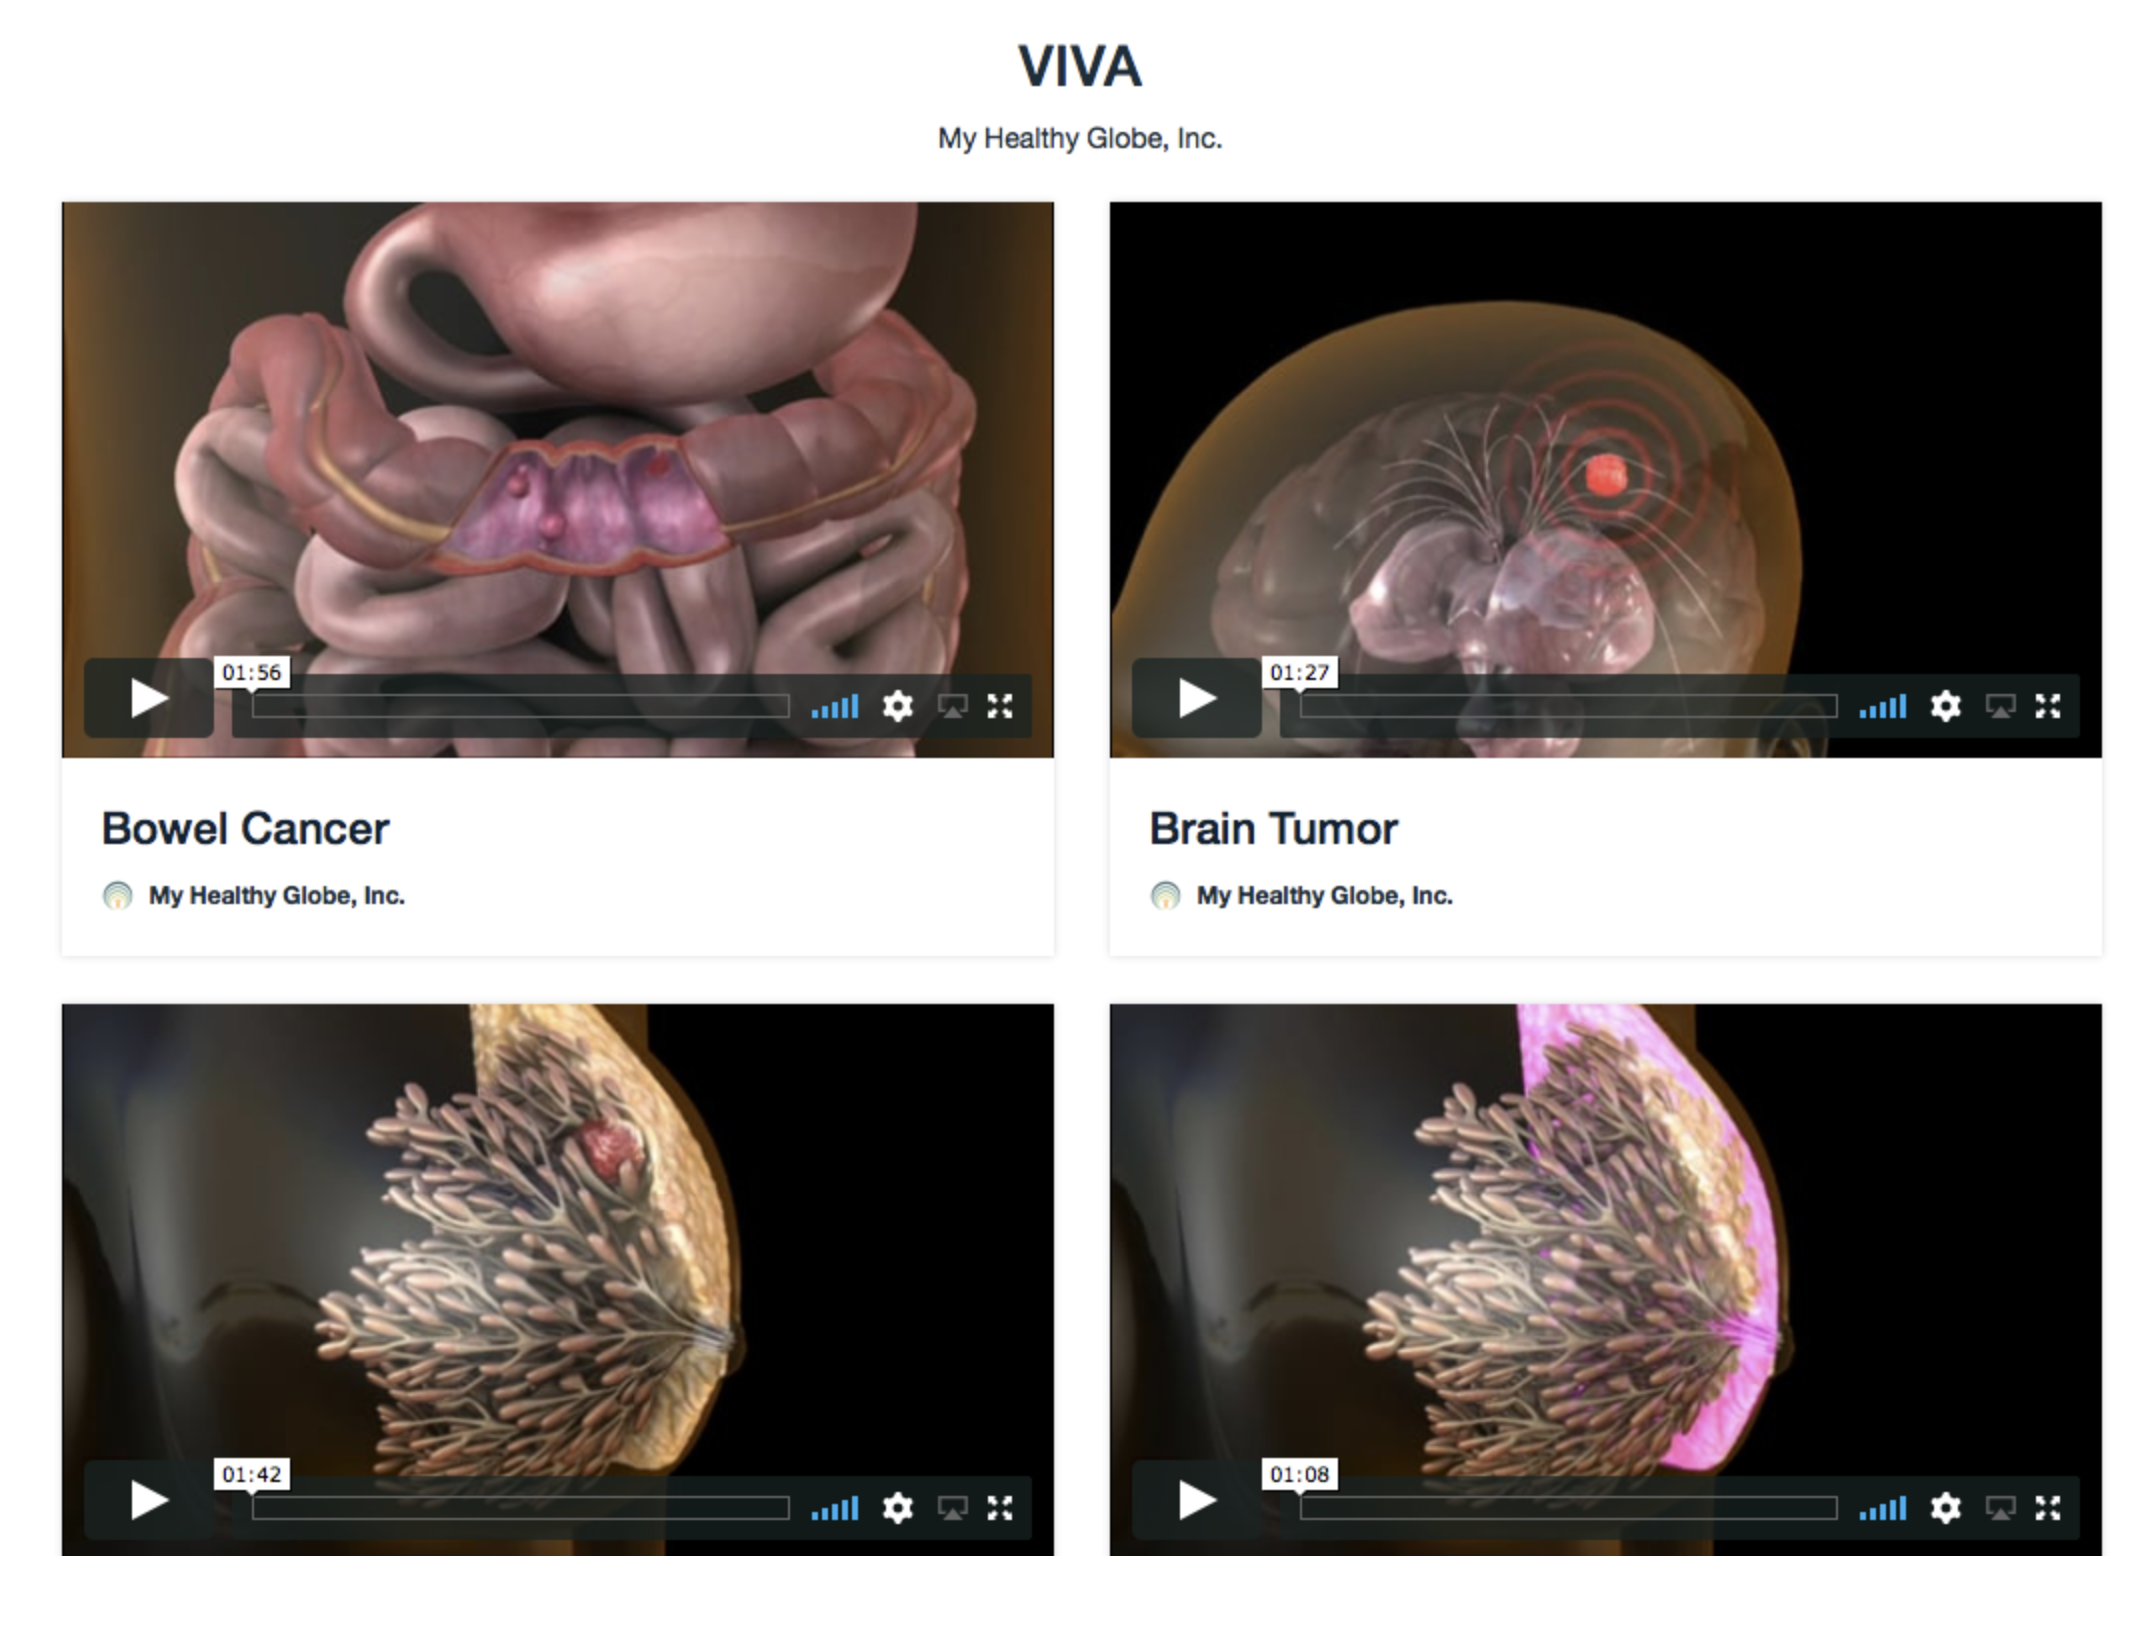
Task: Click AirPlay icon on Brain Tumor video
Action: point(2000,707)
